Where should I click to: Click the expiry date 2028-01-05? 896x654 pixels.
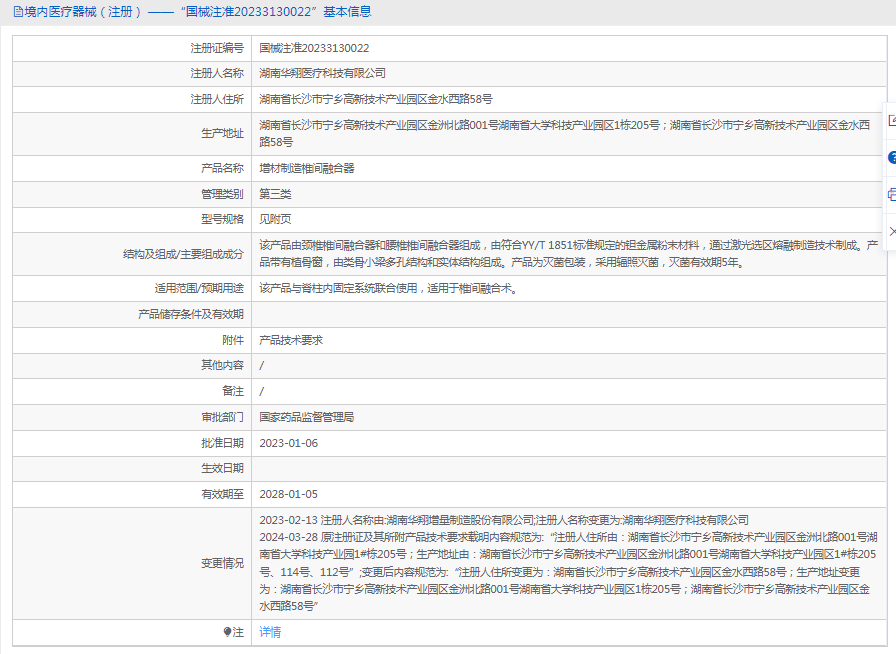[x=288, y=494]
